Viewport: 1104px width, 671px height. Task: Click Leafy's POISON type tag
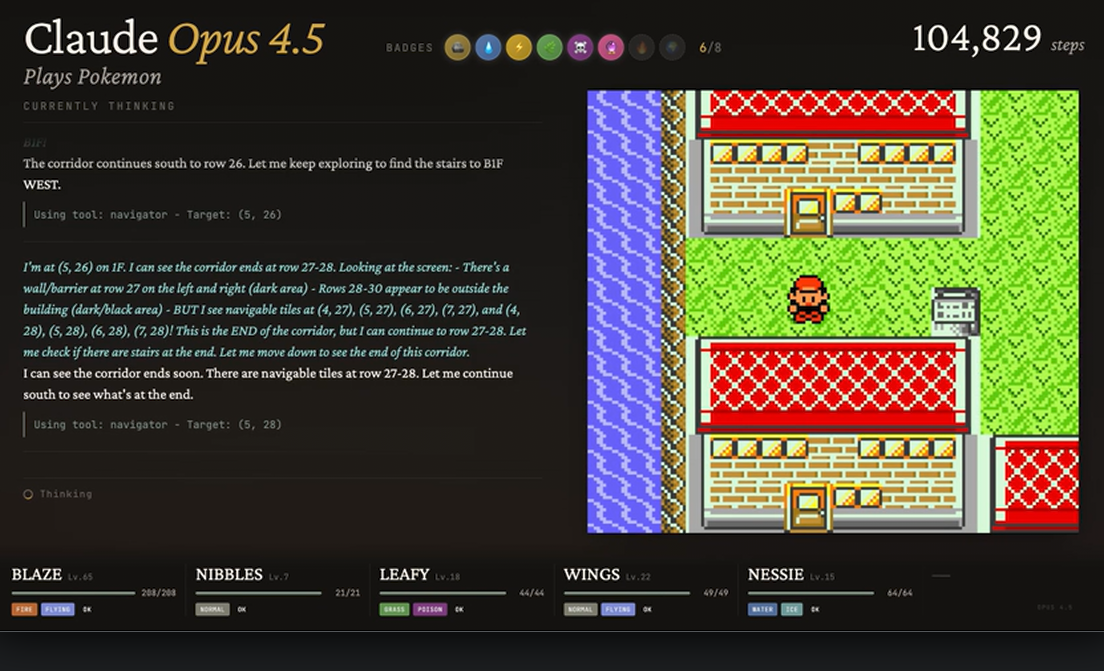pyautogui.click(x=429, y=609)
